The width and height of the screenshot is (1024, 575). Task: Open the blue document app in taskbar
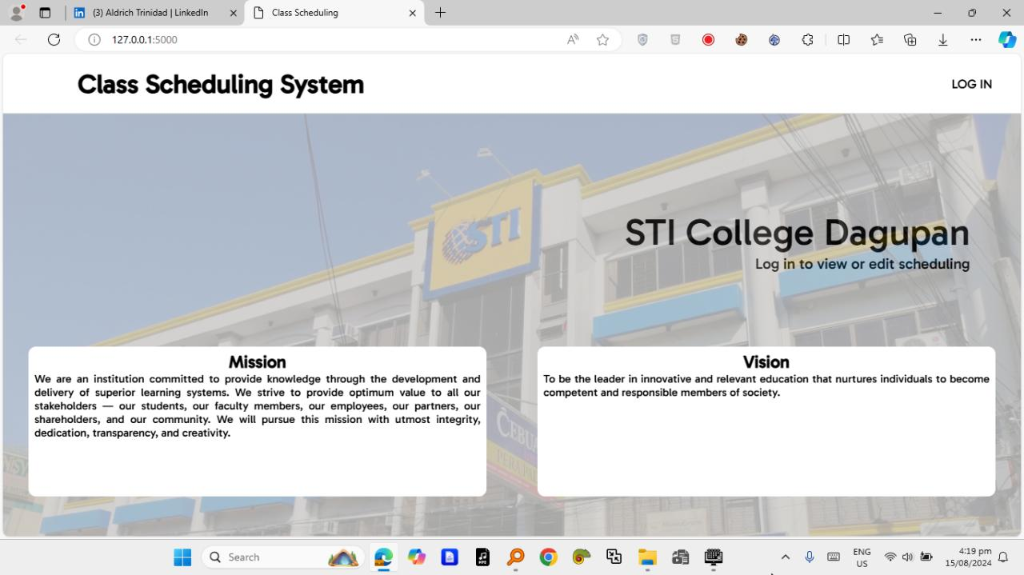click(x=449, y=557)
